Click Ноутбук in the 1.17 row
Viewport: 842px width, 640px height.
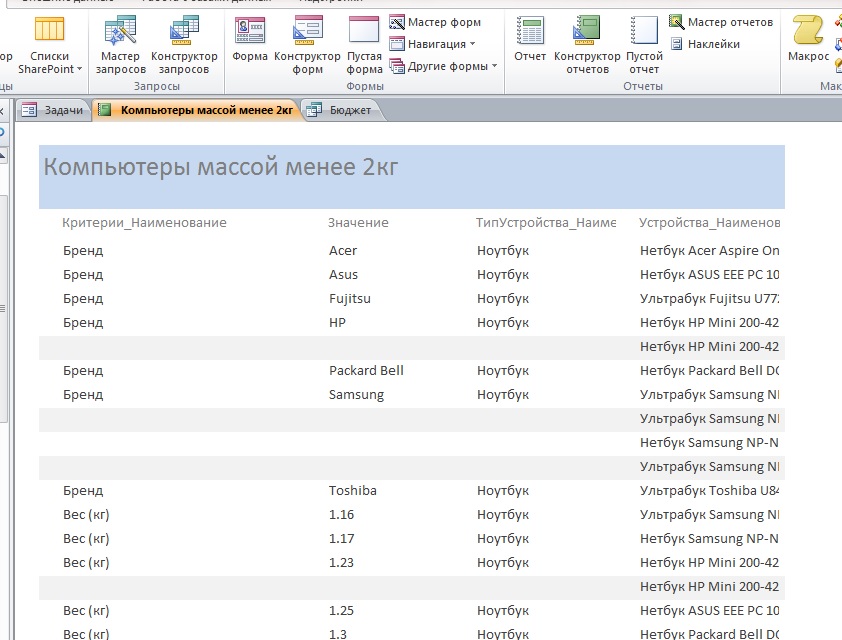(503, 539)
